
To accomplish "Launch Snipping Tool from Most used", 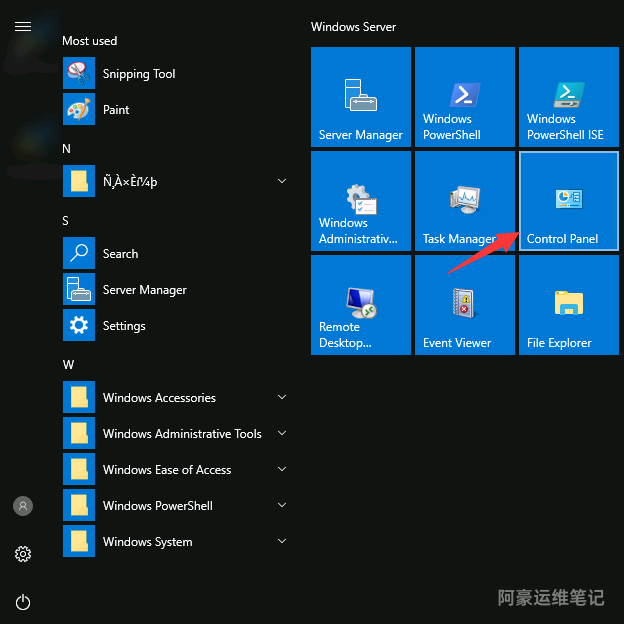I will 175,73.
